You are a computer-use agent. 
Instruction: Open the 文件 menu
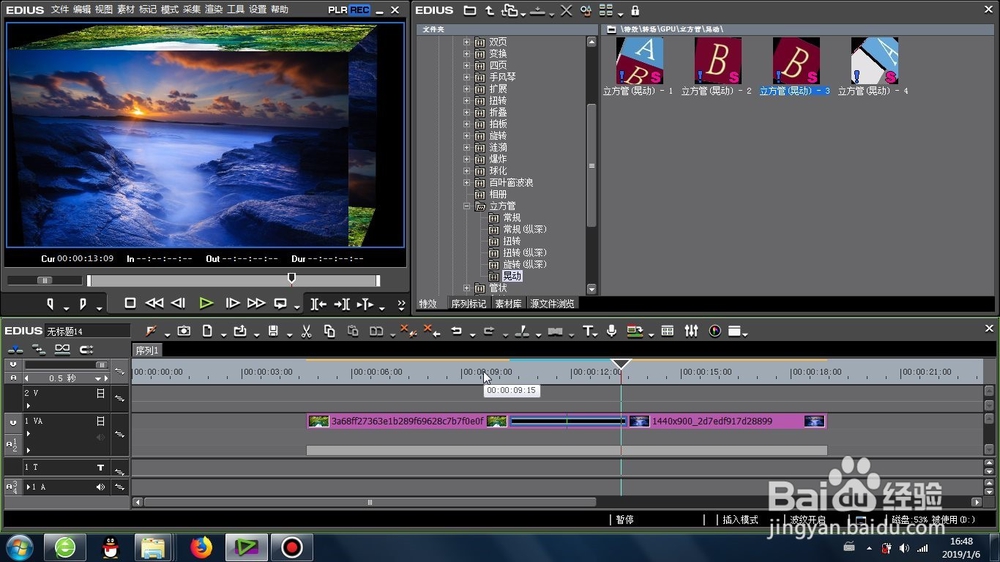coord(59,10)
